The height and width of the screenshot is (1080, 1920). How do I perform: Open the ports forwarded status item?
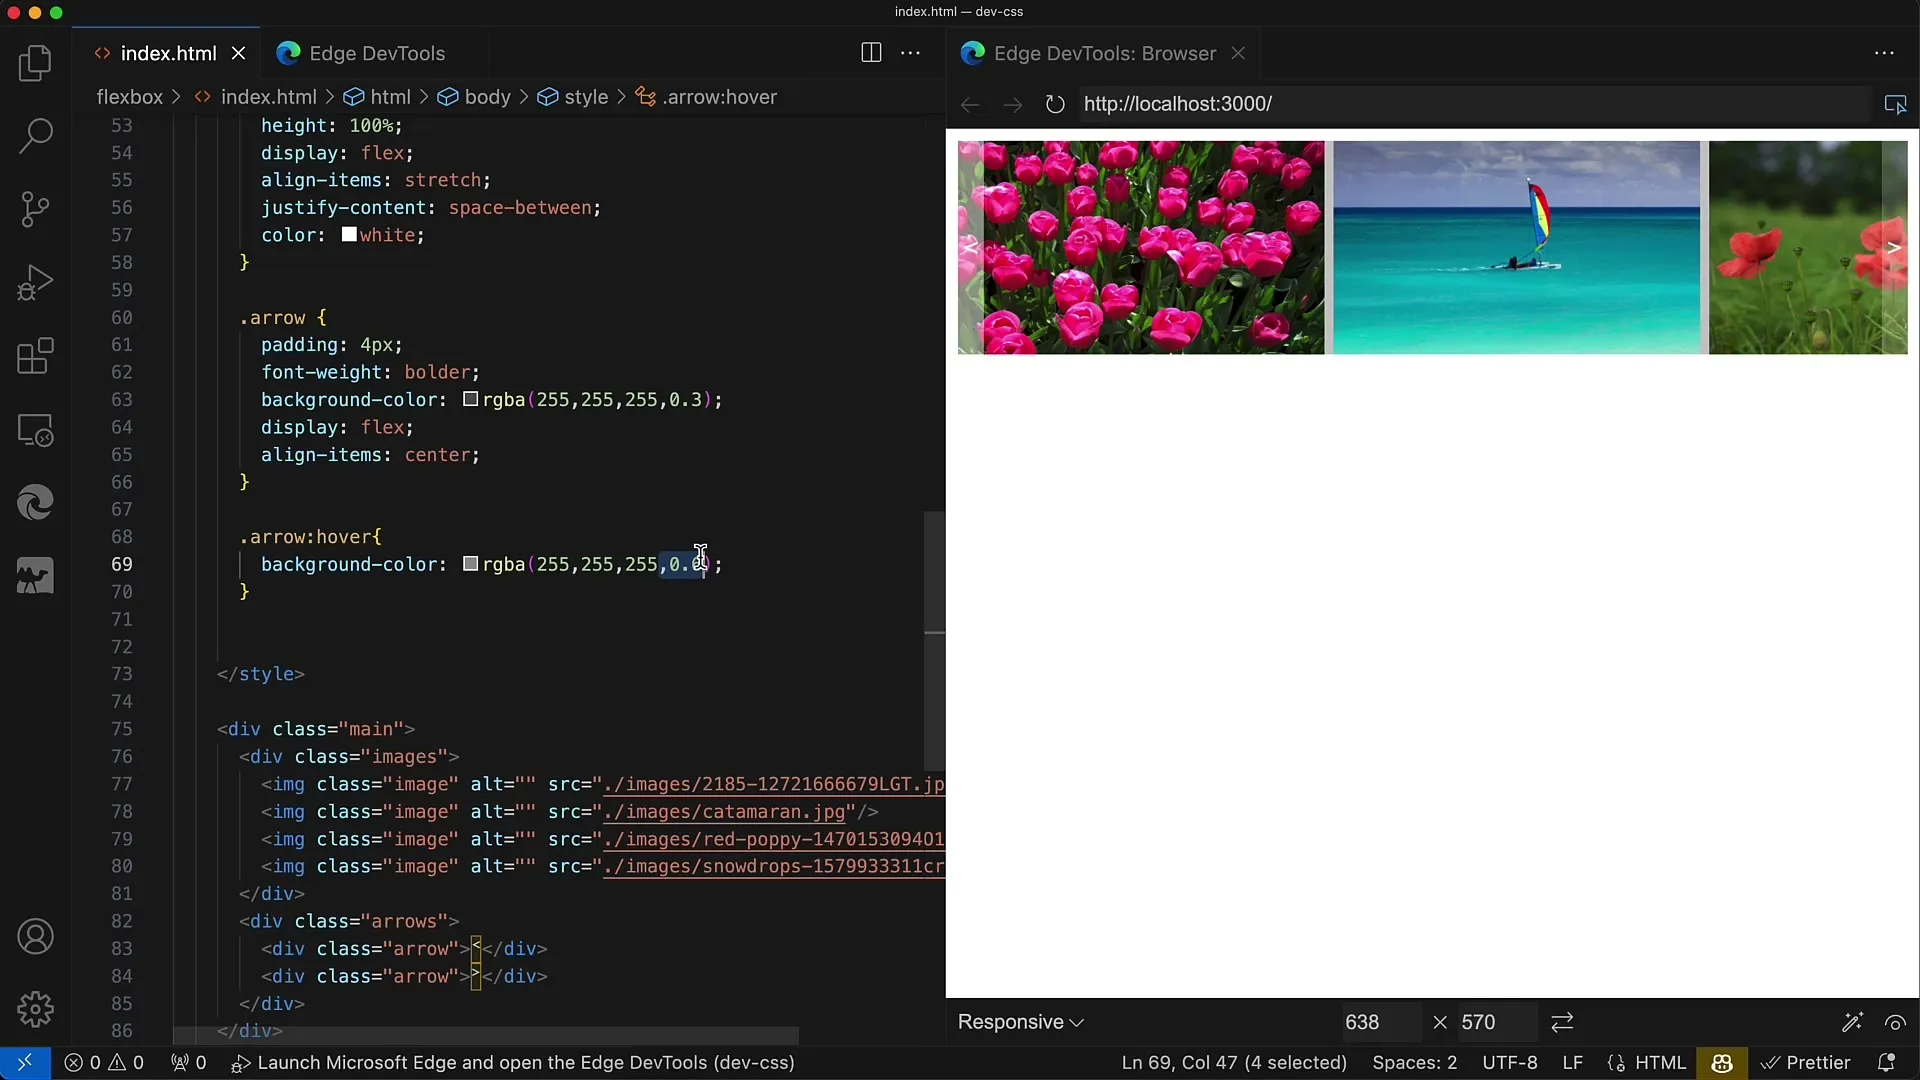(x=188, y=1062)
